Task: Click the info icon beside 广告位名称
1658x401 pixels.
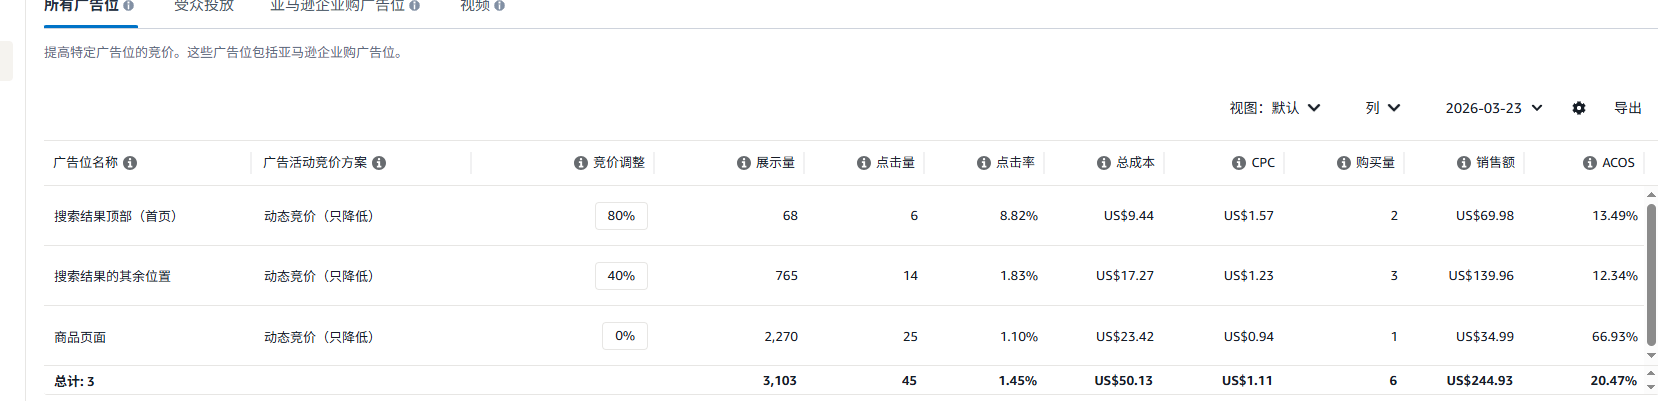Action: pyautogui.click(x=130, y=163)
